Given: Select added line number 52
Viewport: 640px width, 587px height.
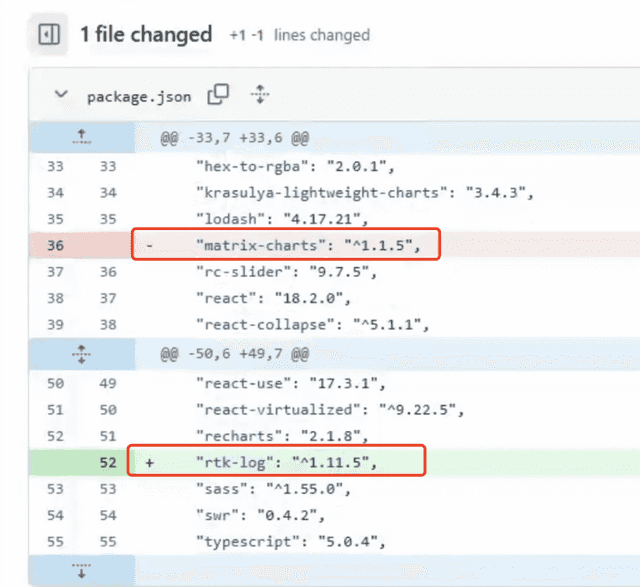Looking at the screenshot, I should pyautogui.click(x=108, y=462).
